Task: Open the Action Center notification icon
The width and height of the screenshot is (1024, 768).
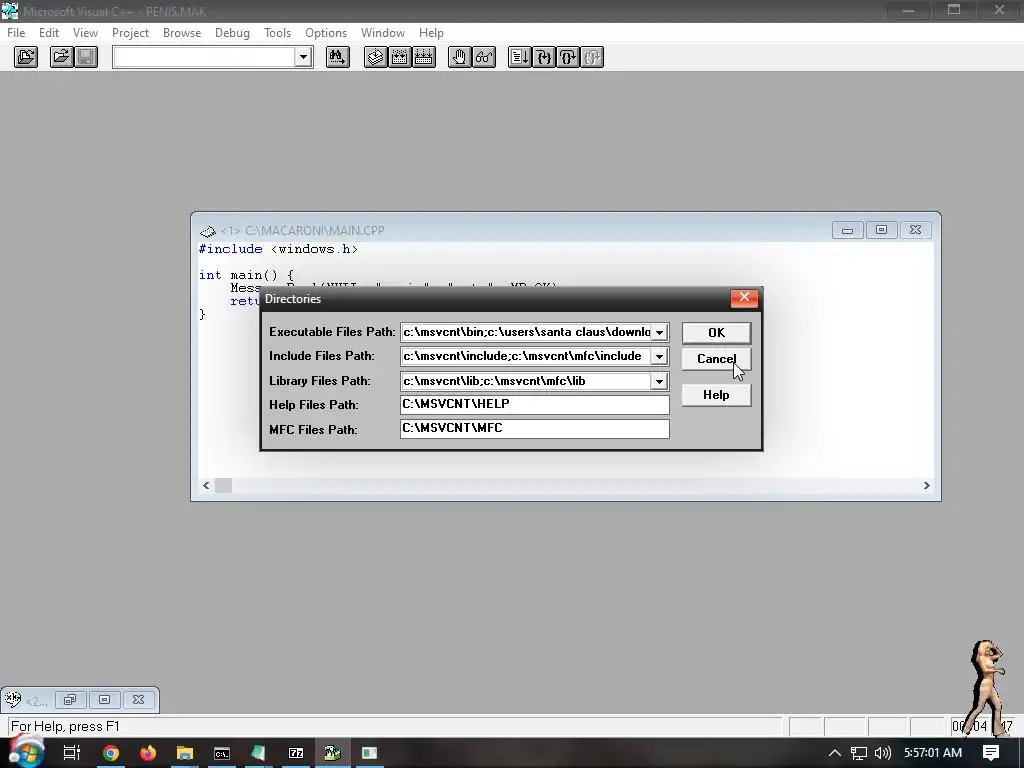Action: (x=991, y=753)
